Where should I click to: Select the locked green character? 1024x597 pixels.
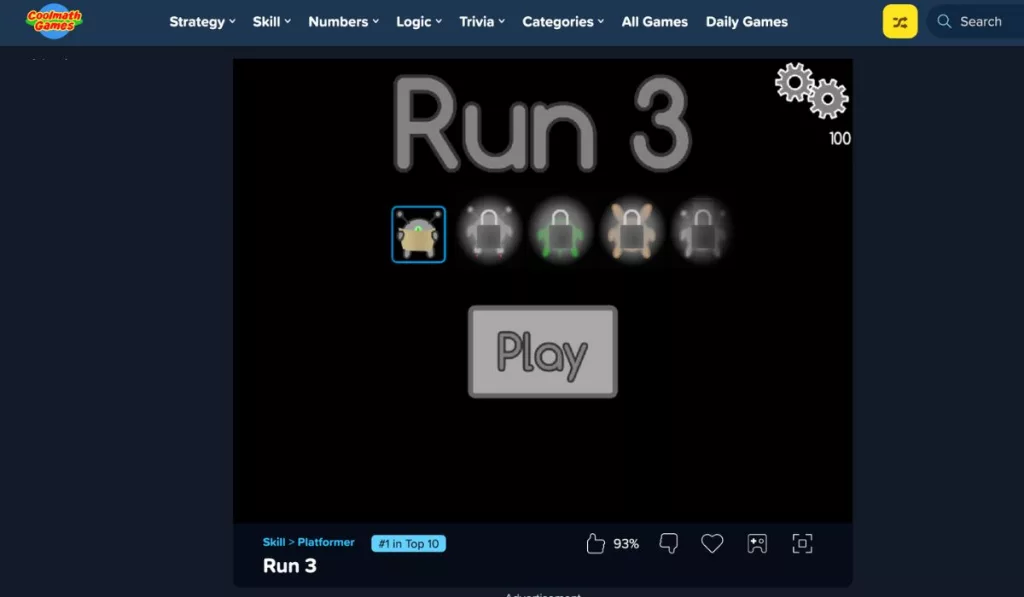click(560, 232)
